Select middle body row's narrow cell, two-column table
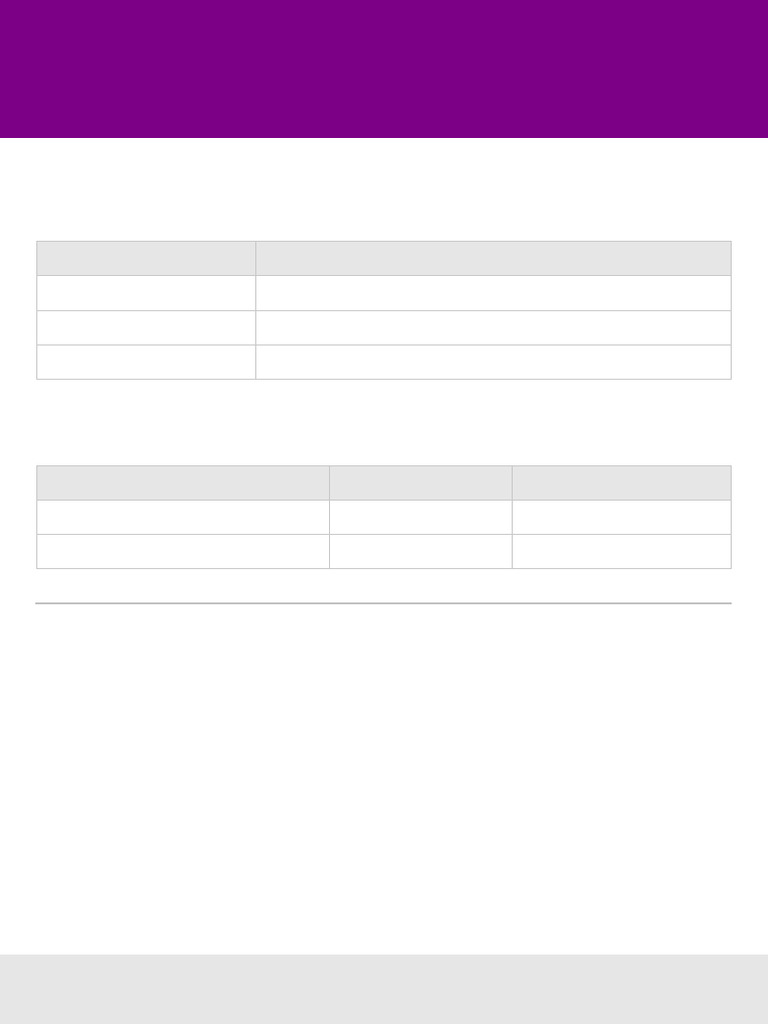Image resolution: width=768 pixels, height=1024 pixels. click(x=146, y=328)
